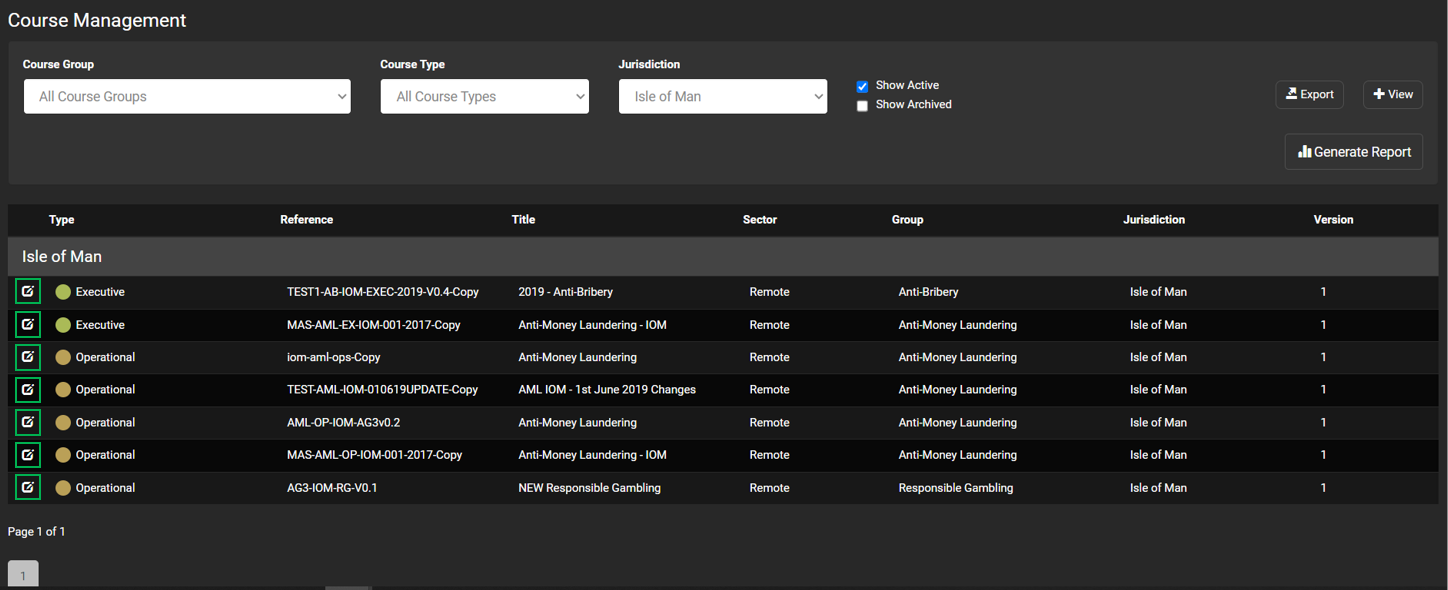Viewport: 1448px width, 590px height.
Task: Sort by the Reference column header
Action: 306,220
